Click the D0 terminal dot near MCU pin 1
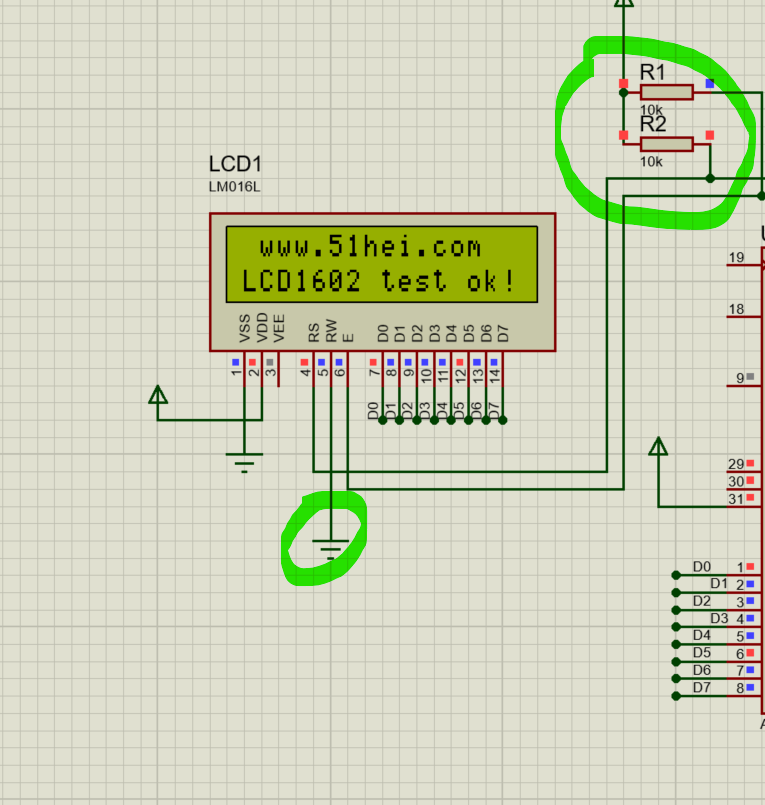This screenshot has width=765, height=805. (x=676, y=575)
